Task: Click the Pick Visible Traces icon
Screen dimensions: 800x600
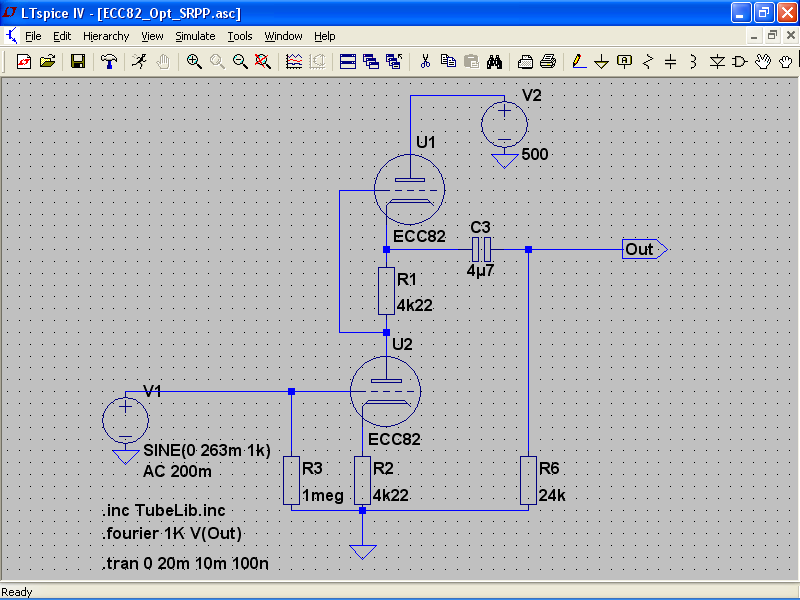Action: pos(294,62)
